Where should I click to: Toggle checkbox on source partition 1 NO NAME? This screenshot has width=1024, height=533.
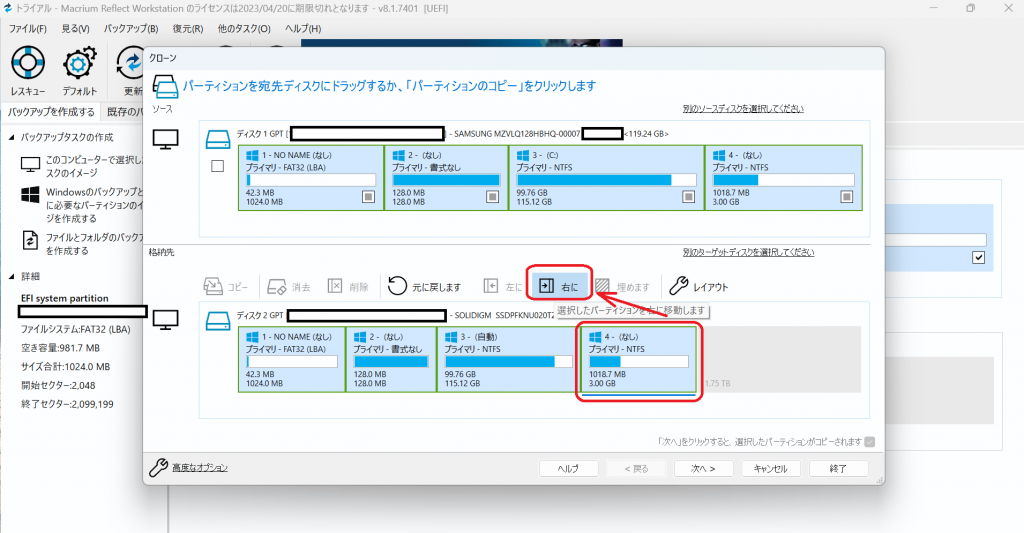click(x=368, y=197)
